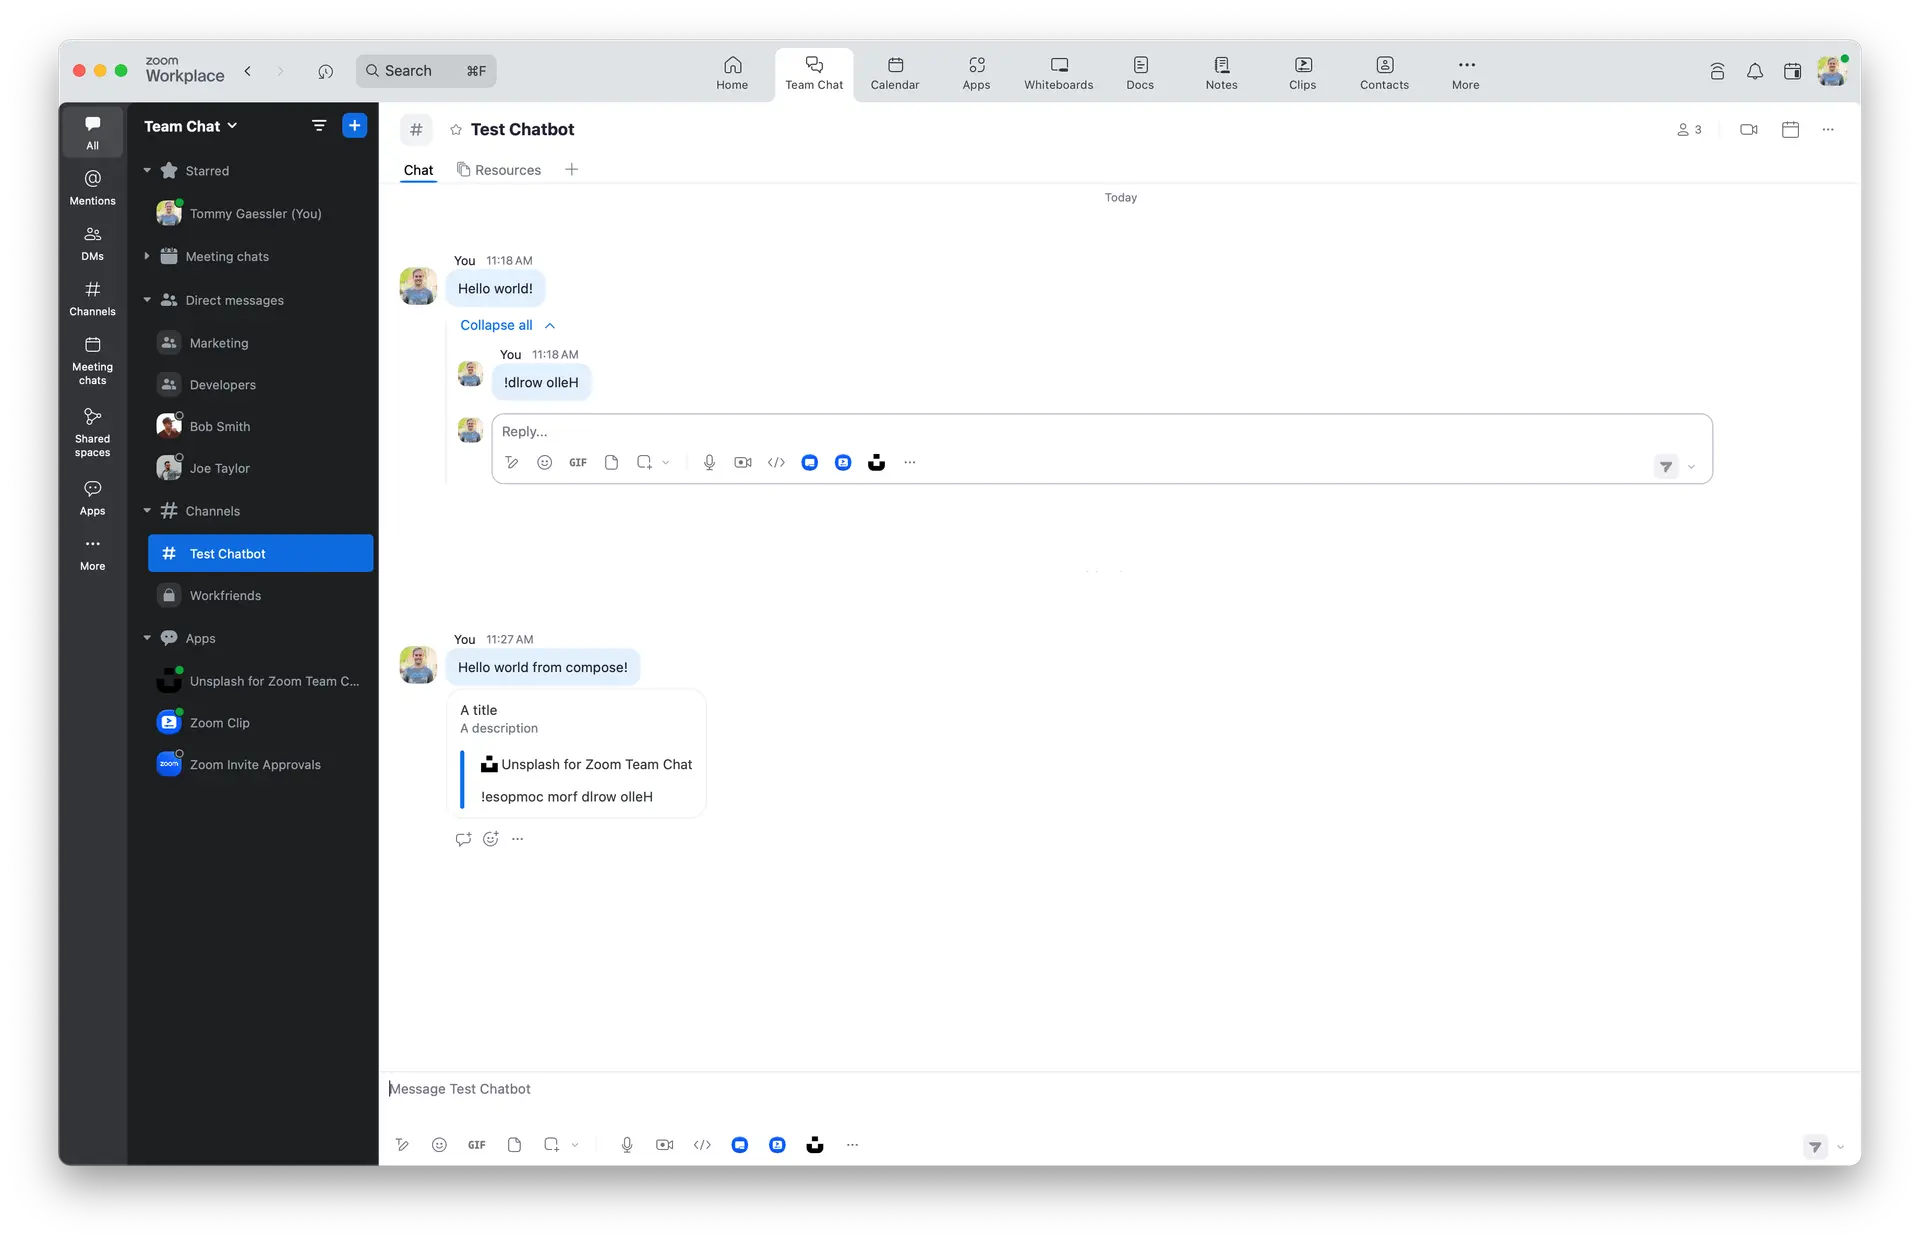Collapse the Direct messages section
This screenshot has height=1243, width=1920.
click(145, 300)
